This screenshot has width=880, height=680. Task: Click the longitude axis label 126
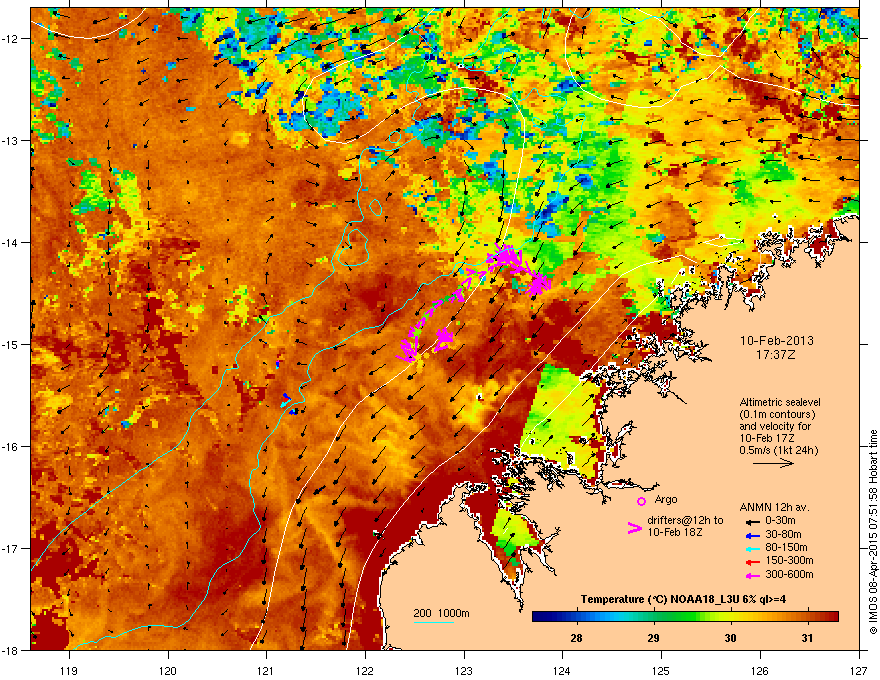click(760, 671)
